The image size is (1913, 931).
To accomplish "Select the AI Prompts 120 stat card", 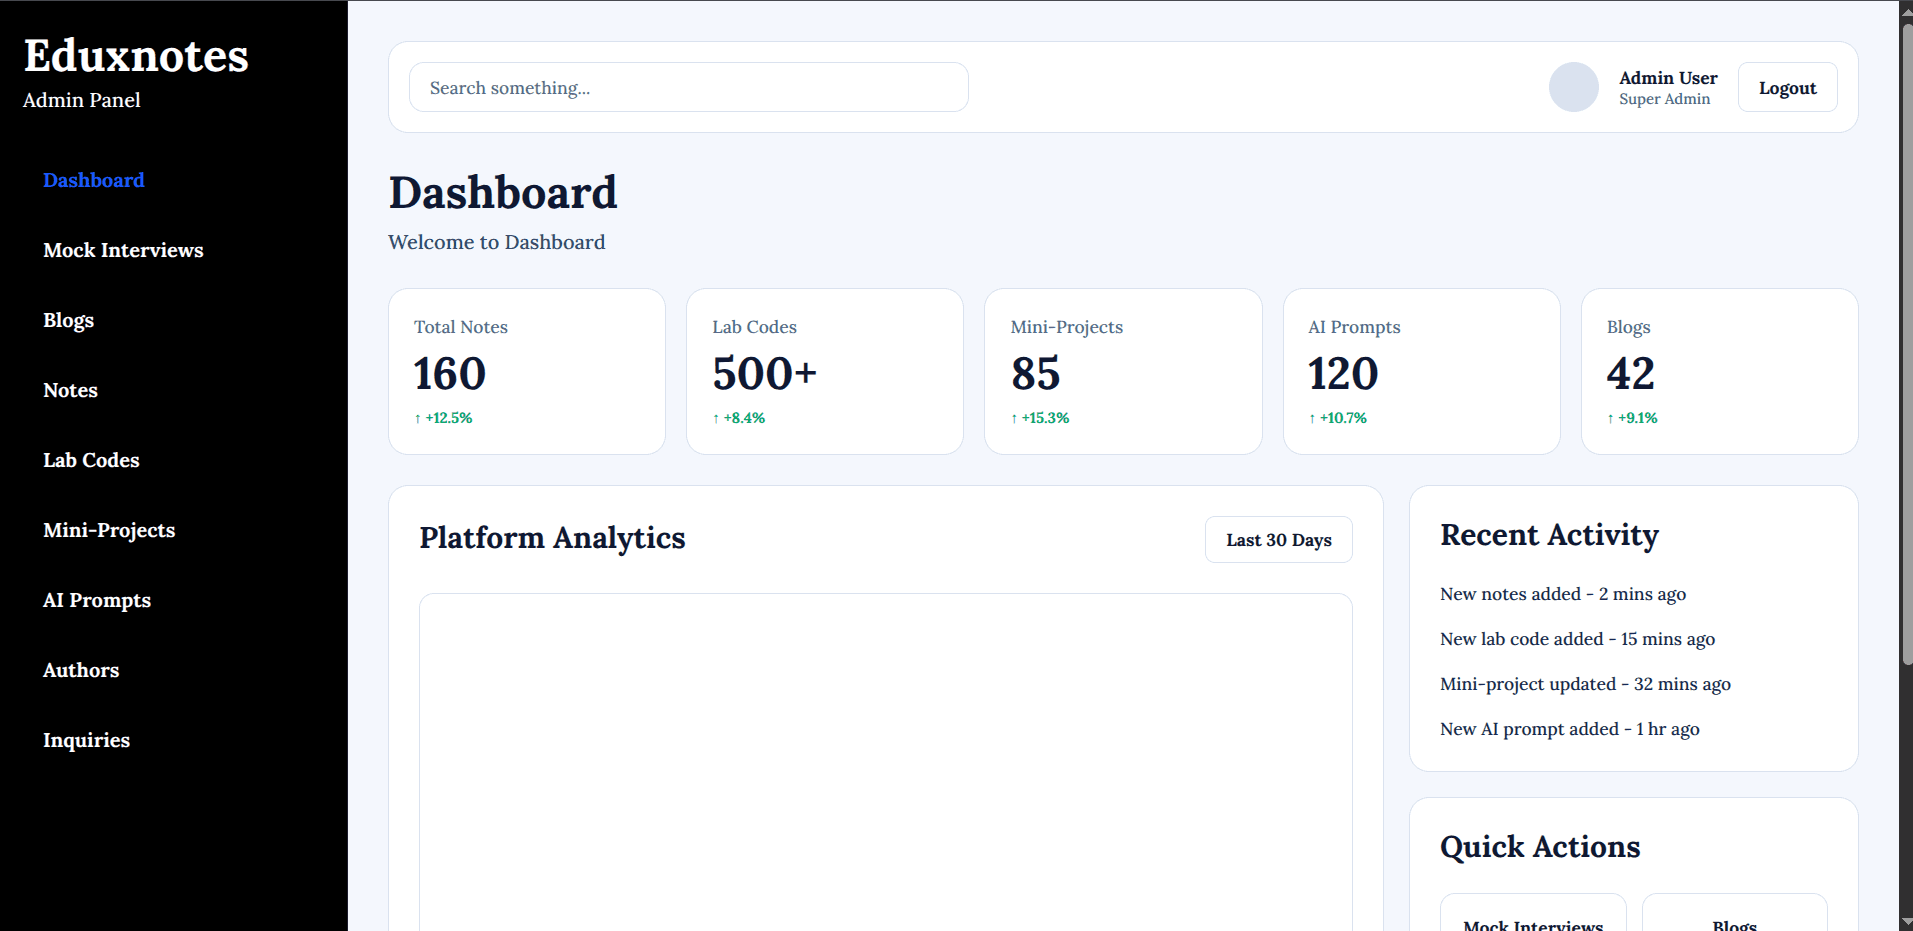I will 1421,371.
